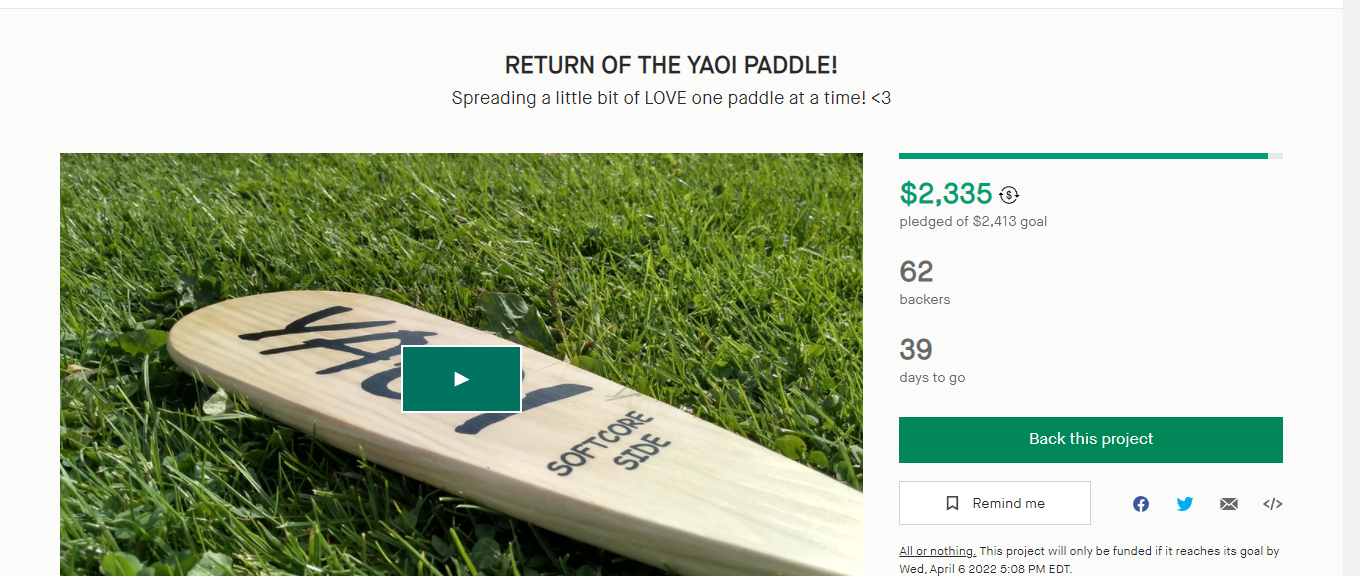This screenshot has height=576, width=1360.
Task: Click the page's vertical scrollbar
Action: [1351, 288]
